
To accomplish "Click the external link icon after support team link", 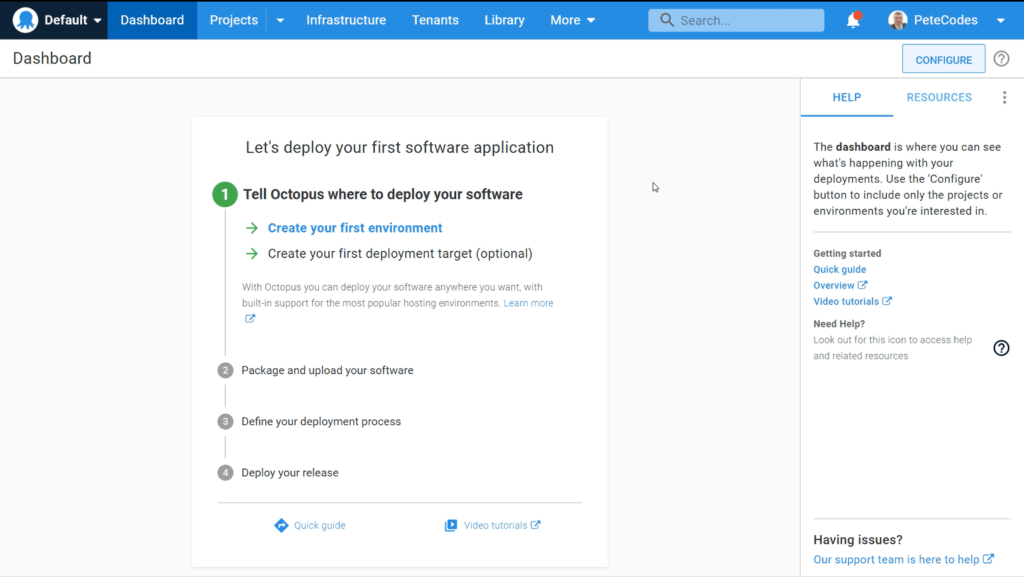I will [989, 559].
